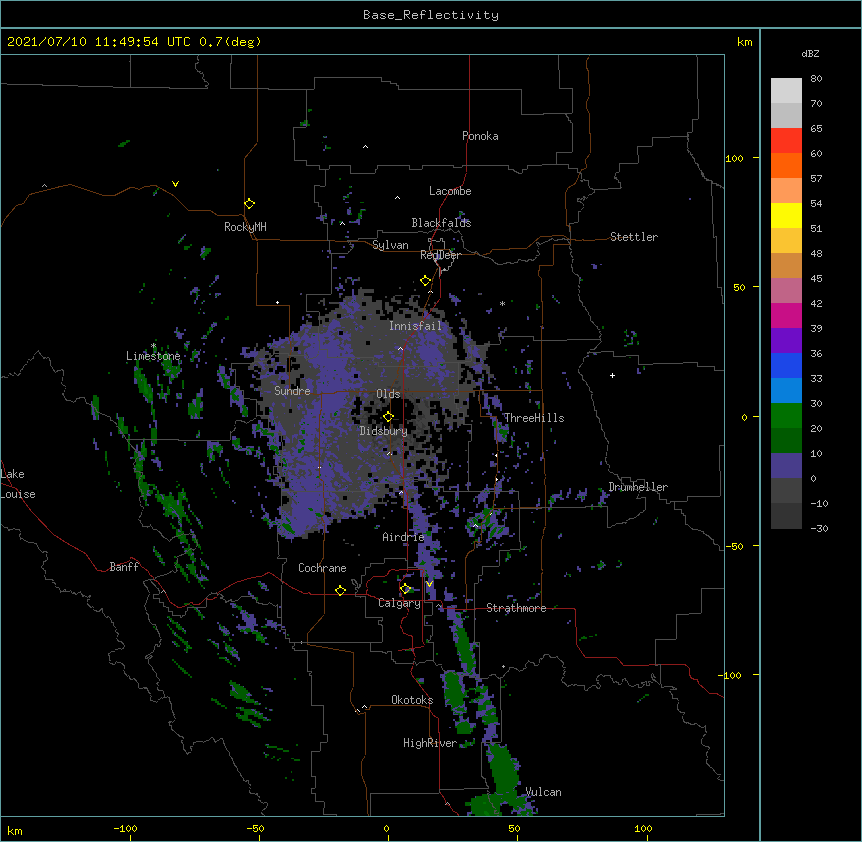This screenshot has width=862, height=842.
Task: Click the yellow 51 dBZ legend swatch
Action: [786, 215]
